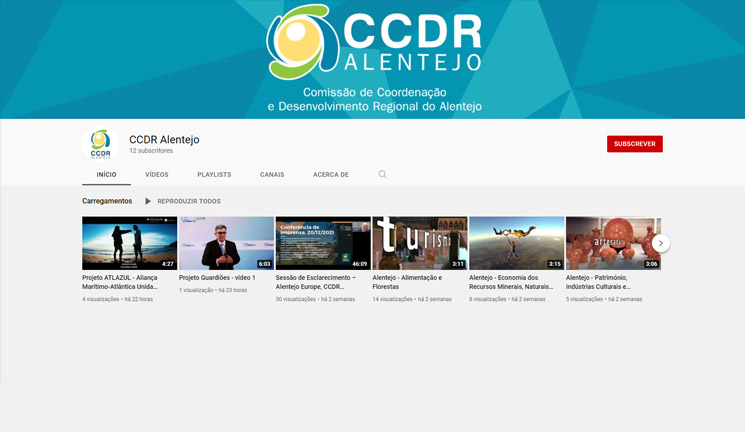Click the 12 subscritores text
The width and height of the screenshot is (745, 432).
[151, 151]
